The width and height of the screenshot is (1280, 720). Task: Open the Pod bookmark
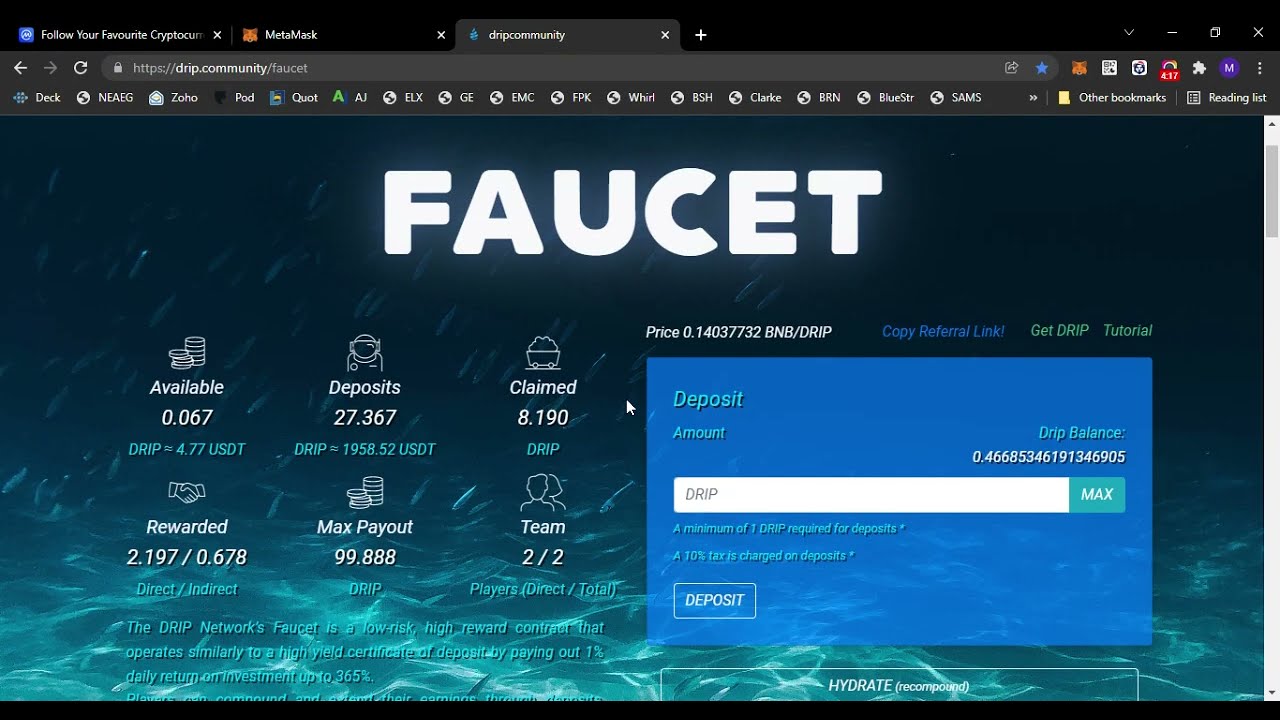coord(234,98)
